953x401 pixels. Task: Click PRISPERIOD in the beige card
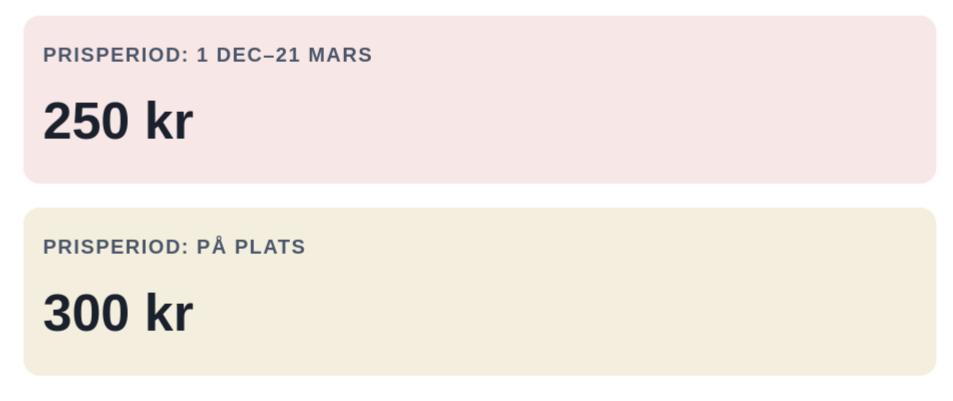tap(112, 247)
